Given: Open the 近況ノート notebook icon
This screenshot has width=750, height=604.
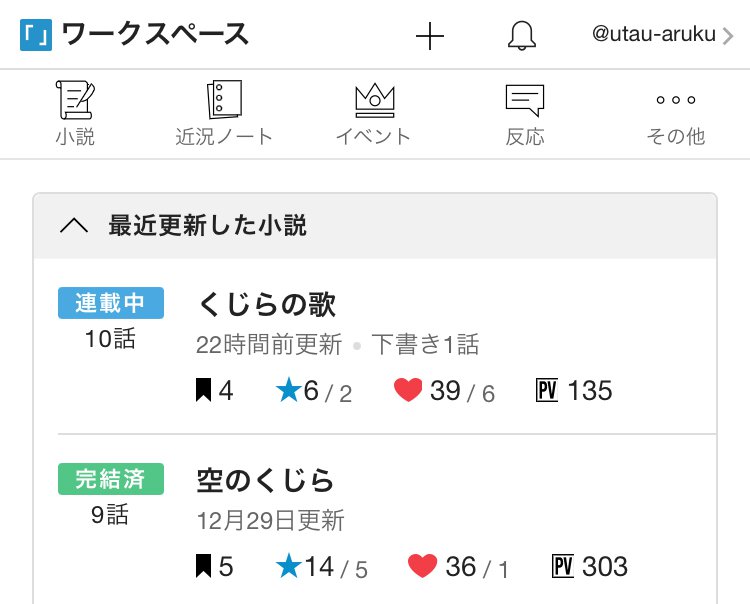Looking at the screenshot, I should click(224, 99).
